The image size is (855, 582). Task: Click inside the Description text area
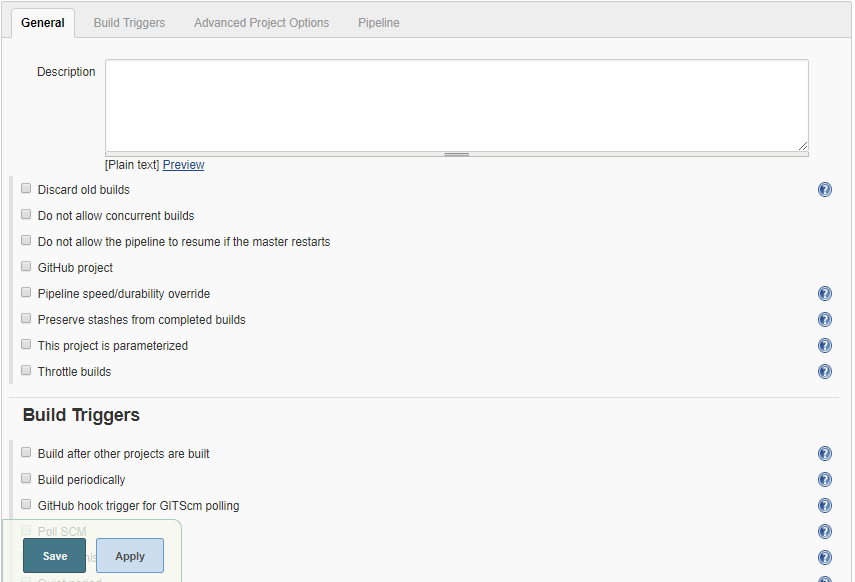pos(455,103)
